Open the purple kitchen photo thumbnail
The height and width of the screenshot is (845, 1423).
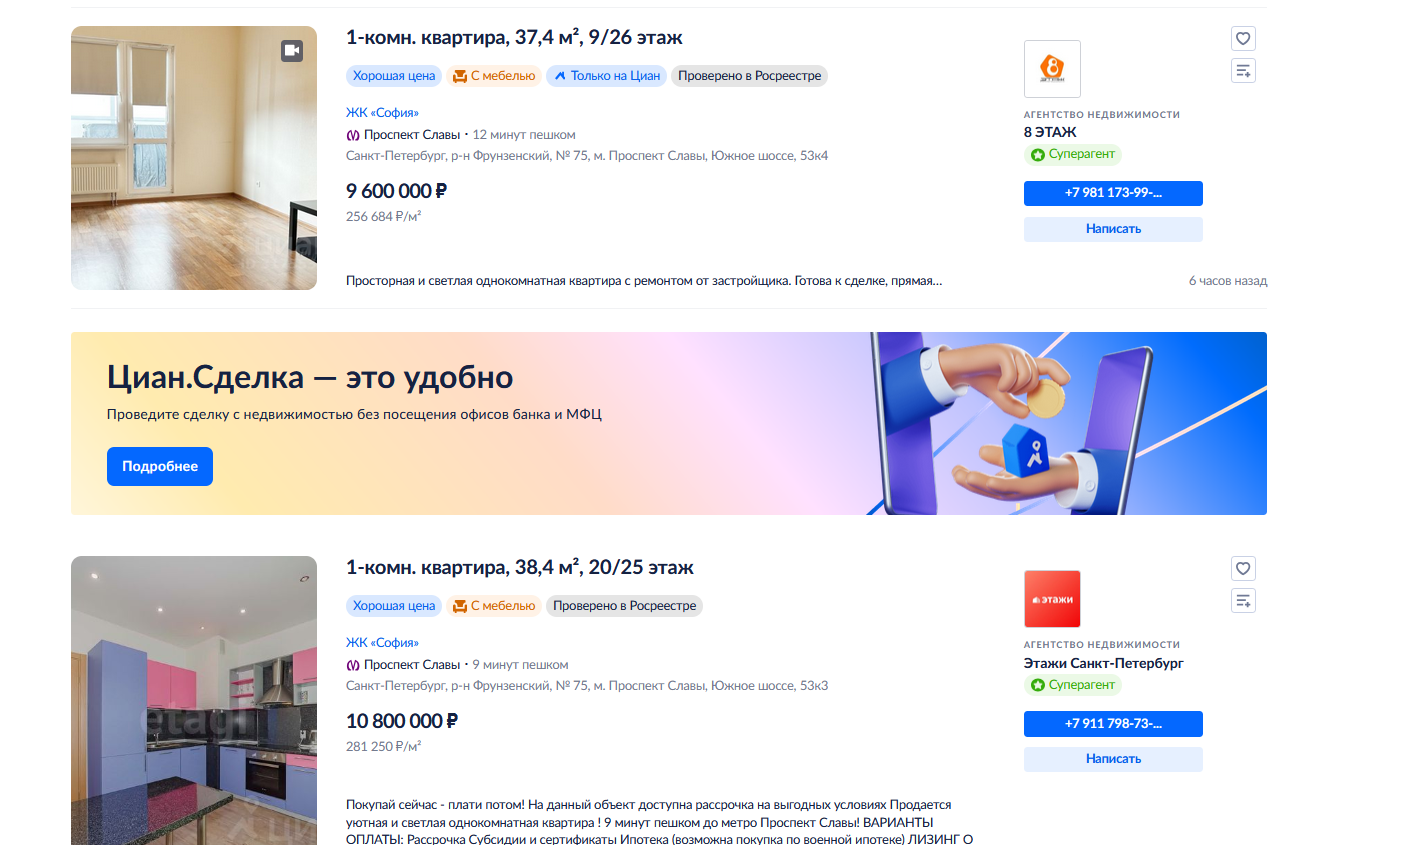click(x=194, y=700)
